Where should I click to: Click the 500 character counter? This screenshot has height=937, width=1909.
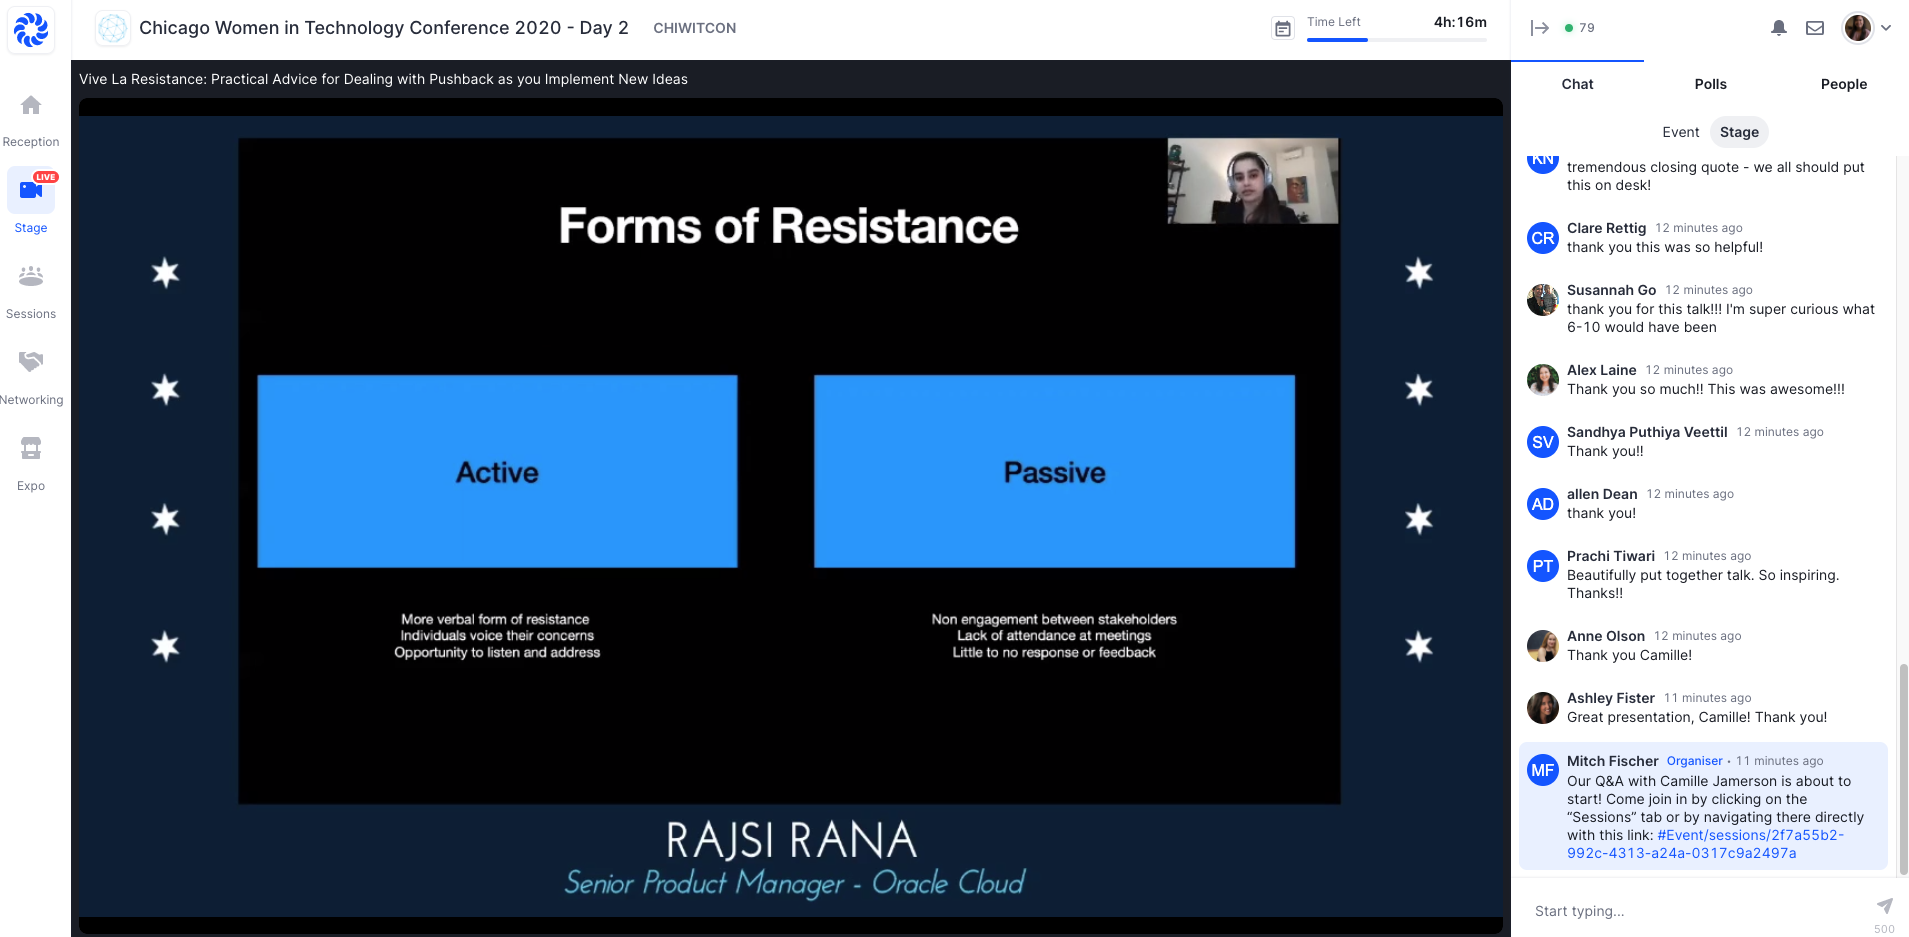tap(1884, 929)
